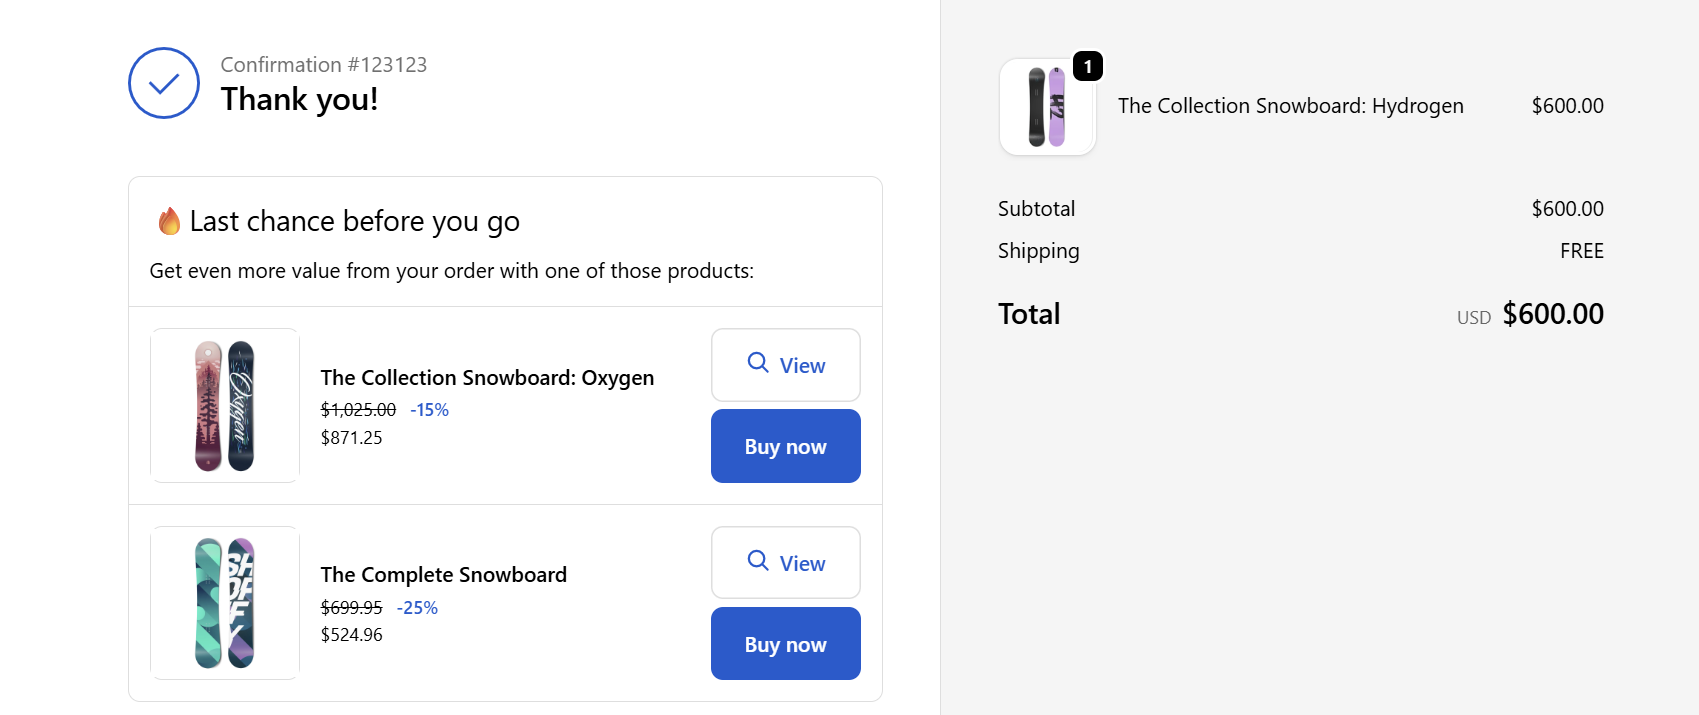Click the $600.00 total amount
This screenshot has height=715, width=1699.
1552,314
